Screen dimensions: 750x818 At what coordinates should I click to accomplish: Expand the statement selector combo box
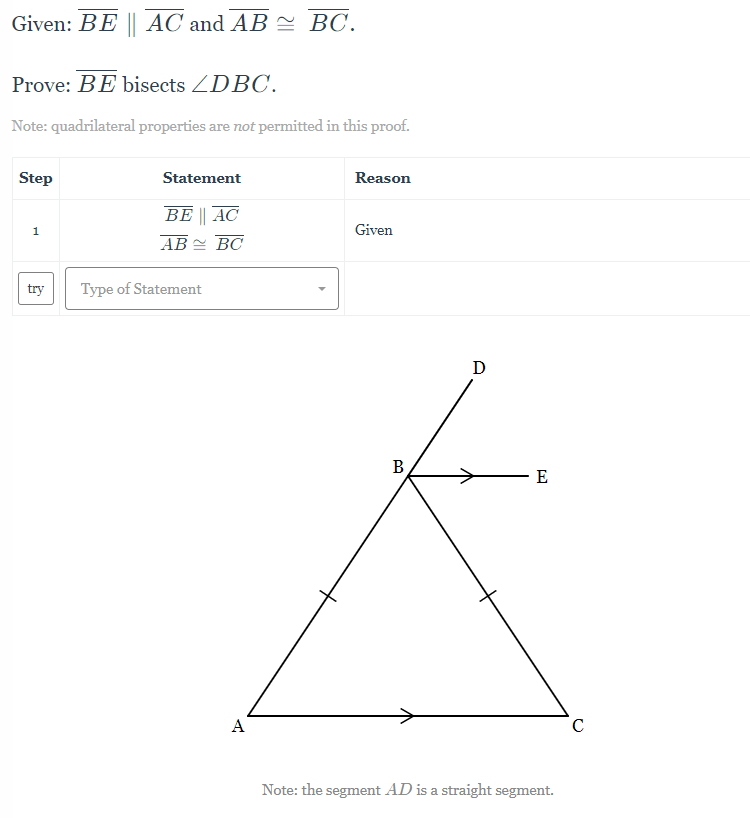200,288
